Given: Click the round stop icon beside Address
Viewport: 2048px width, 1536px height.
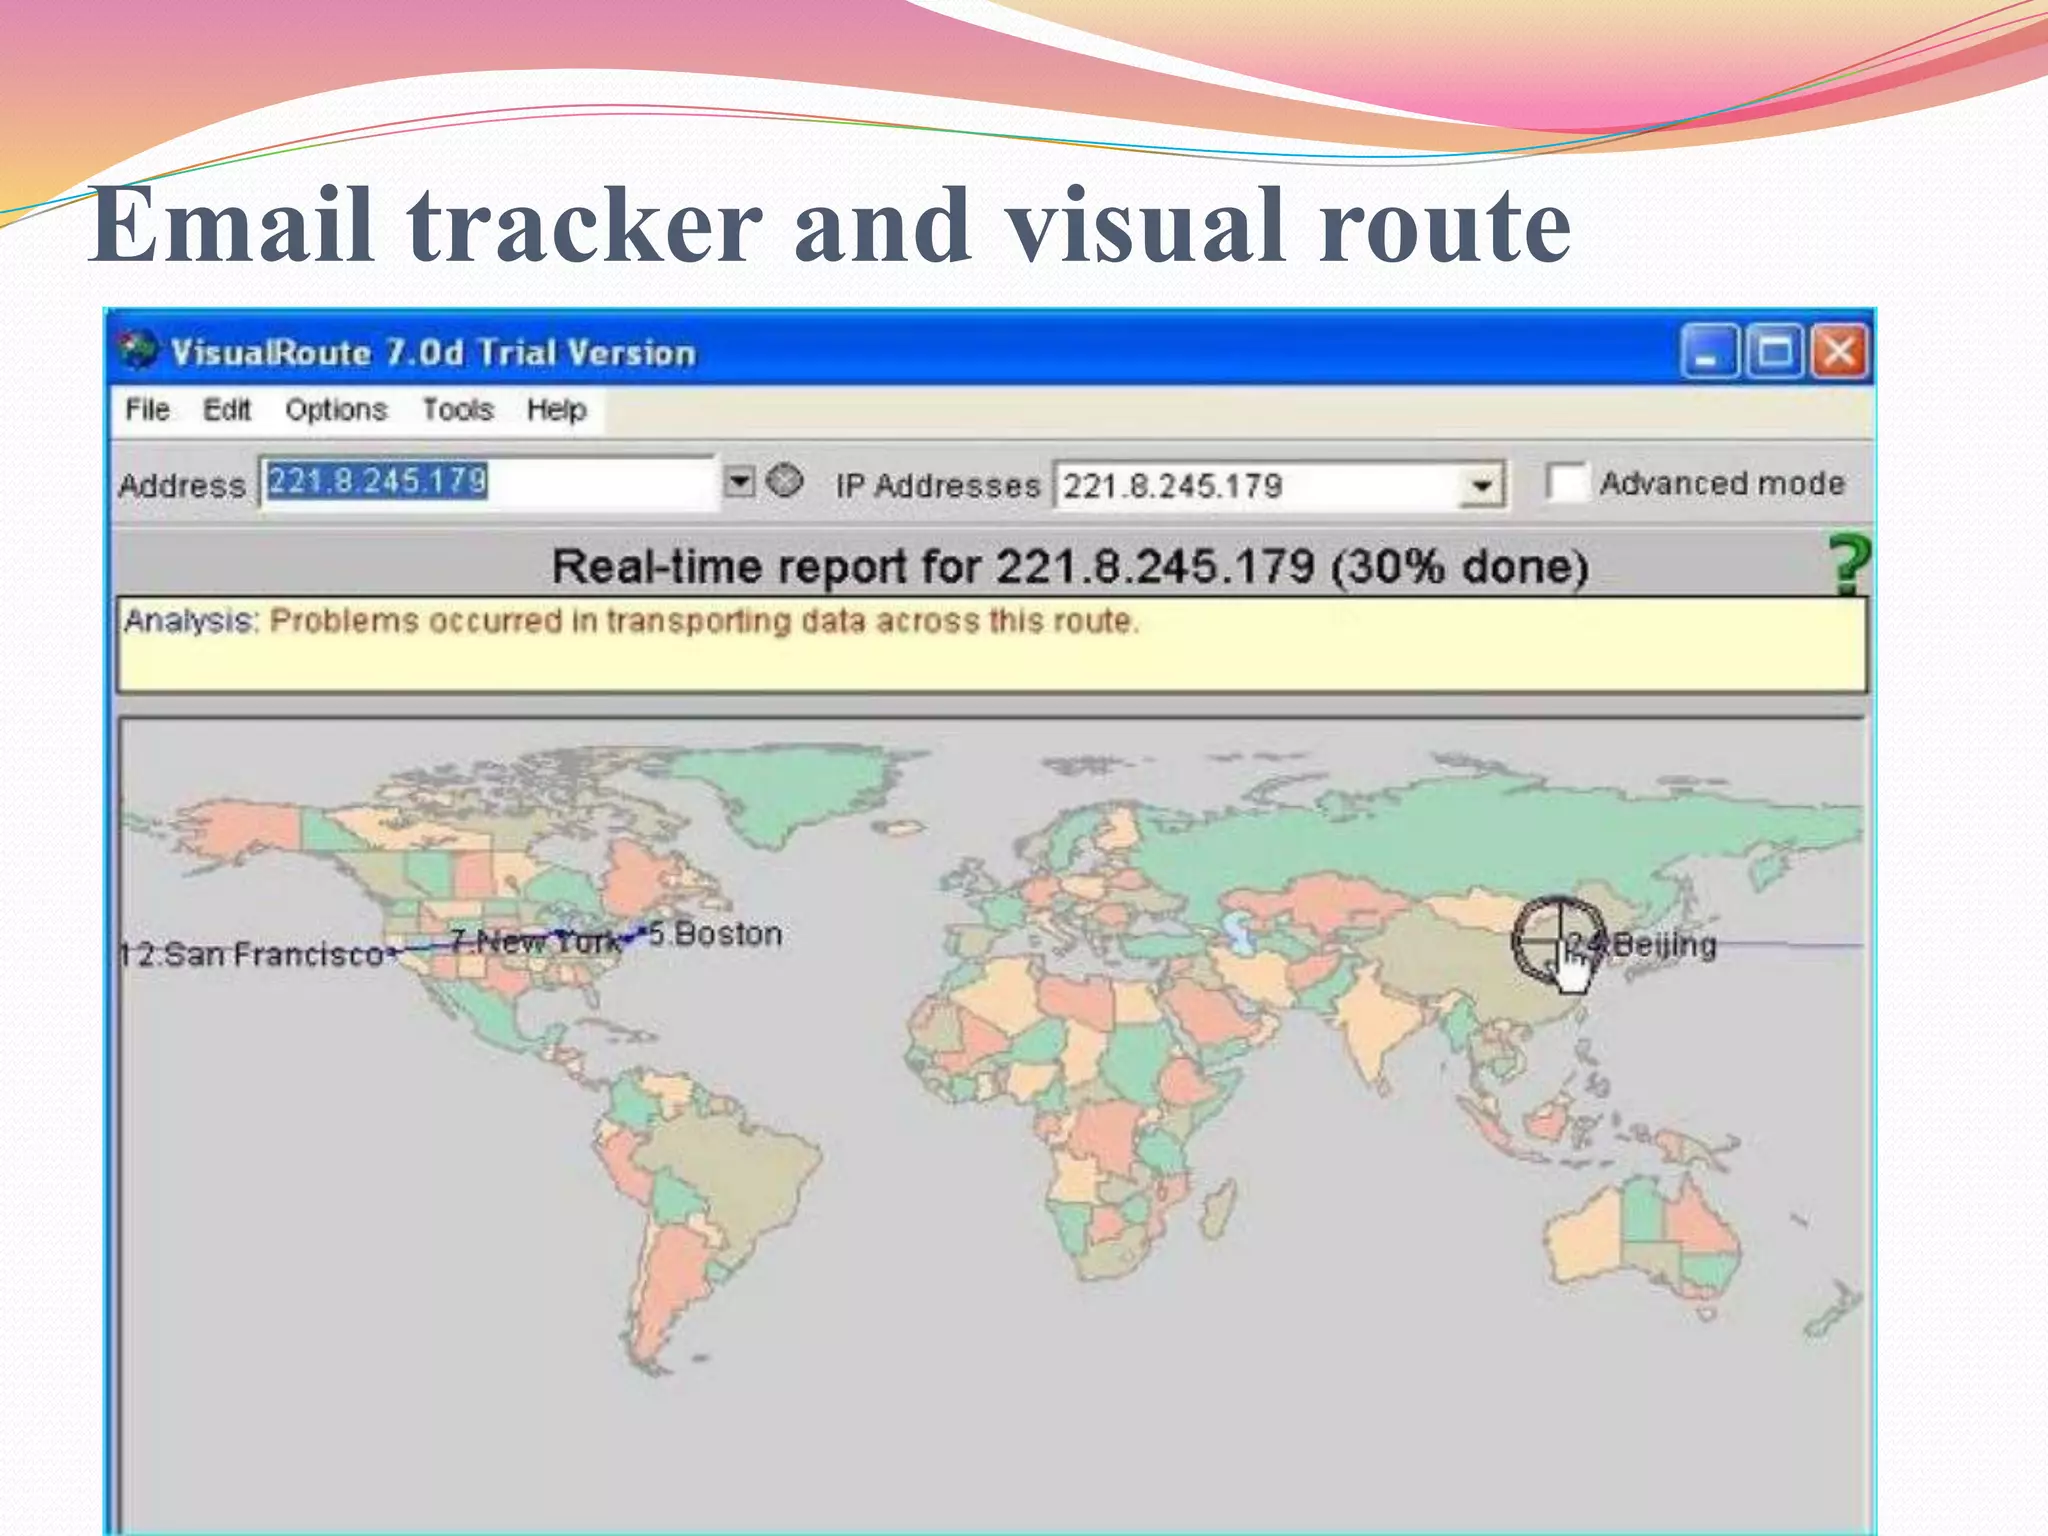Looking at the screenshot, I should tap(785, 481).
